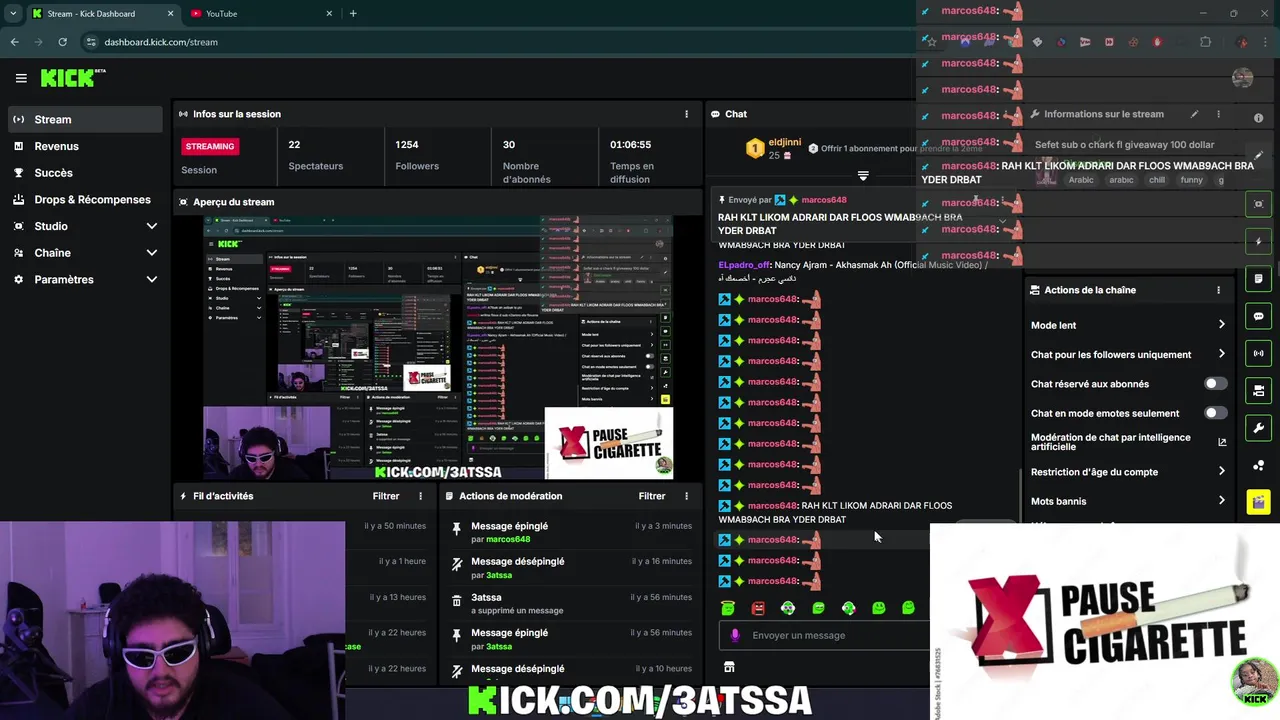Insert the red angry emote

[758, 608]
